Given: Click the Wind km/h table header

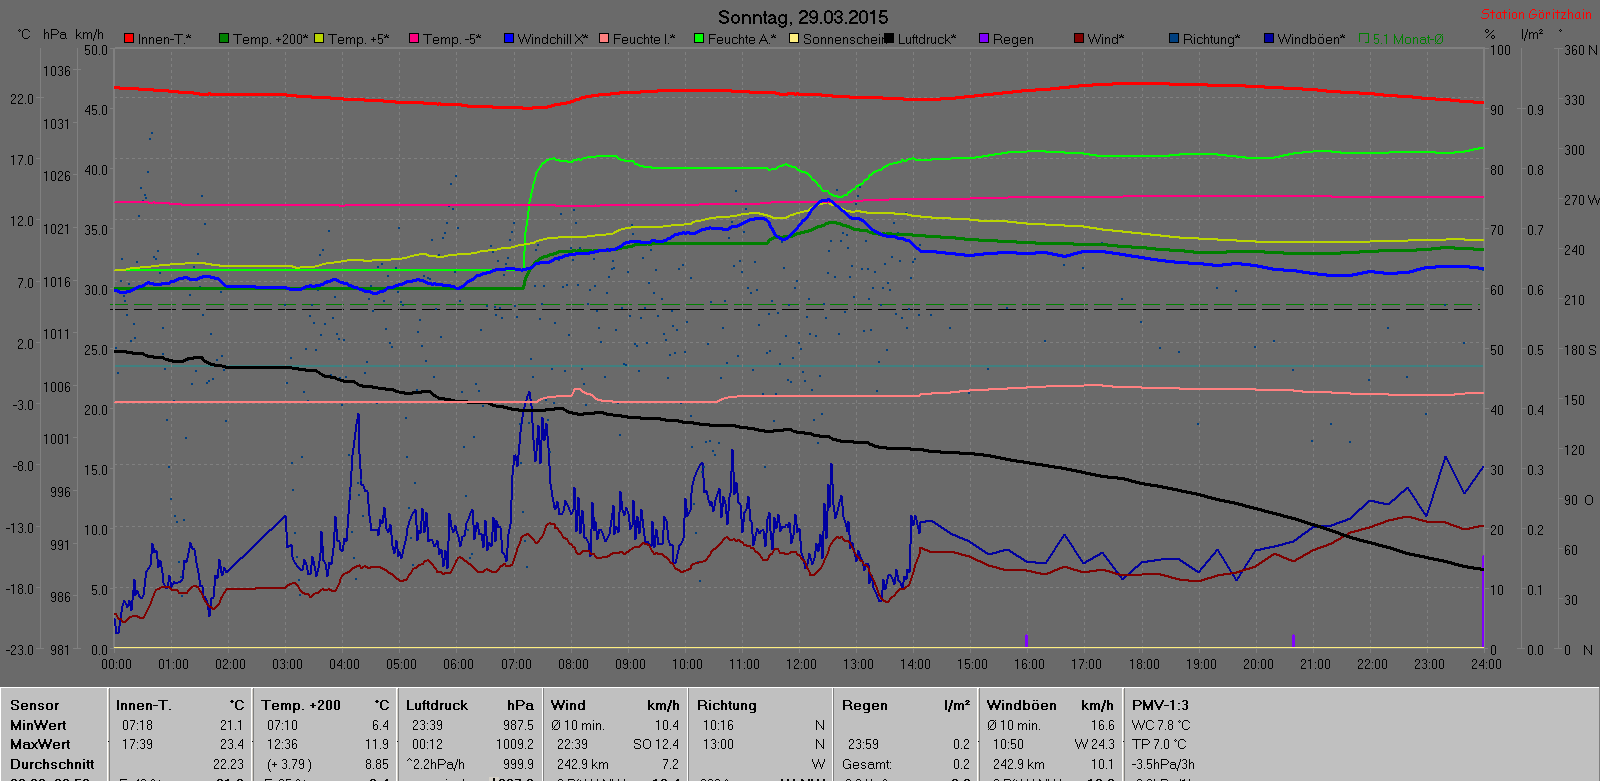Looking at the screenshot, I should coord(615,705).
